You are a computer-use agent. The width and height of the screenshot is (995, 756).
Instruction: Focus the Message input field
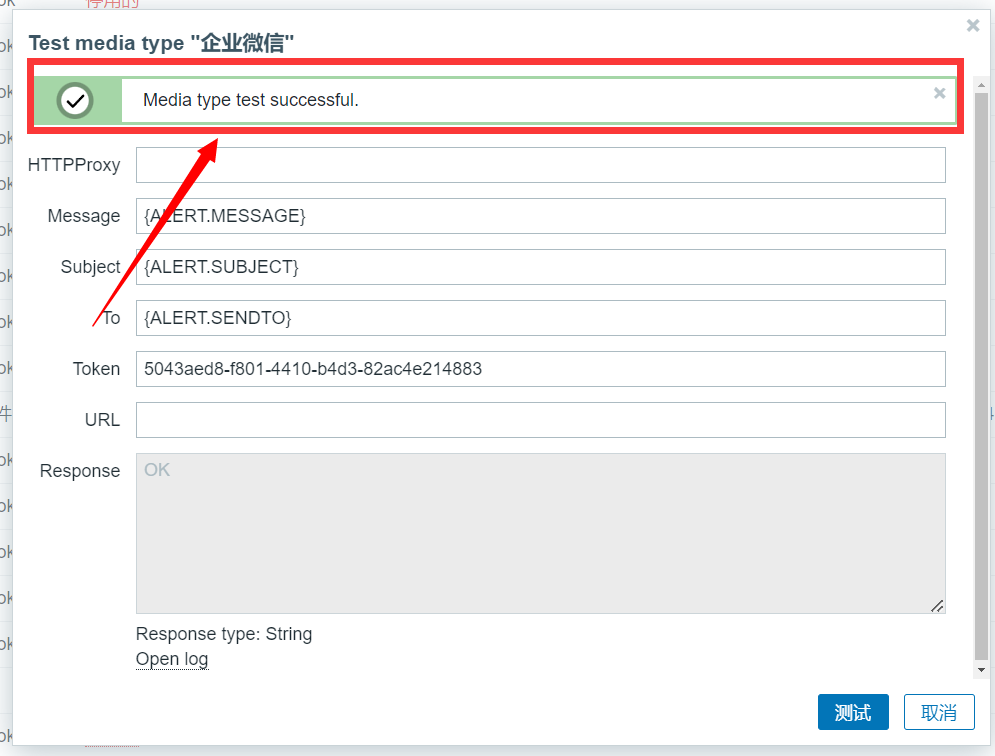point(540,216)
